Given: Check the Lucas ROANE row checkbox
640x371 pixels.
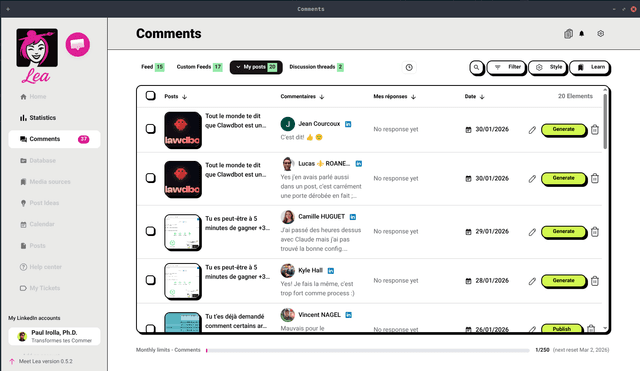Looking at the screenshot, I should pyautogui.click(x=151, y=178).
